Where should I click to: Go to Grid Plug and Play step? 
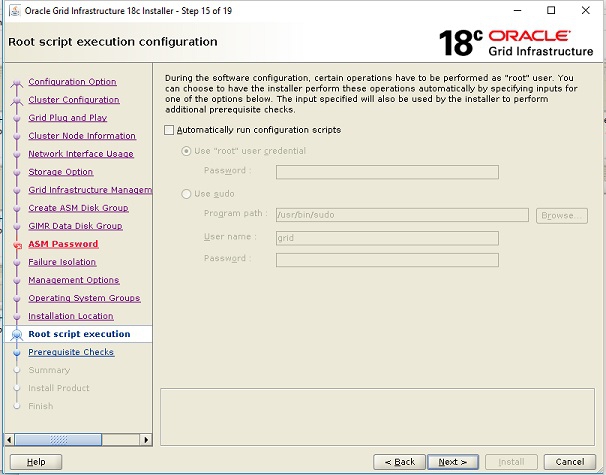coord(68,117)
